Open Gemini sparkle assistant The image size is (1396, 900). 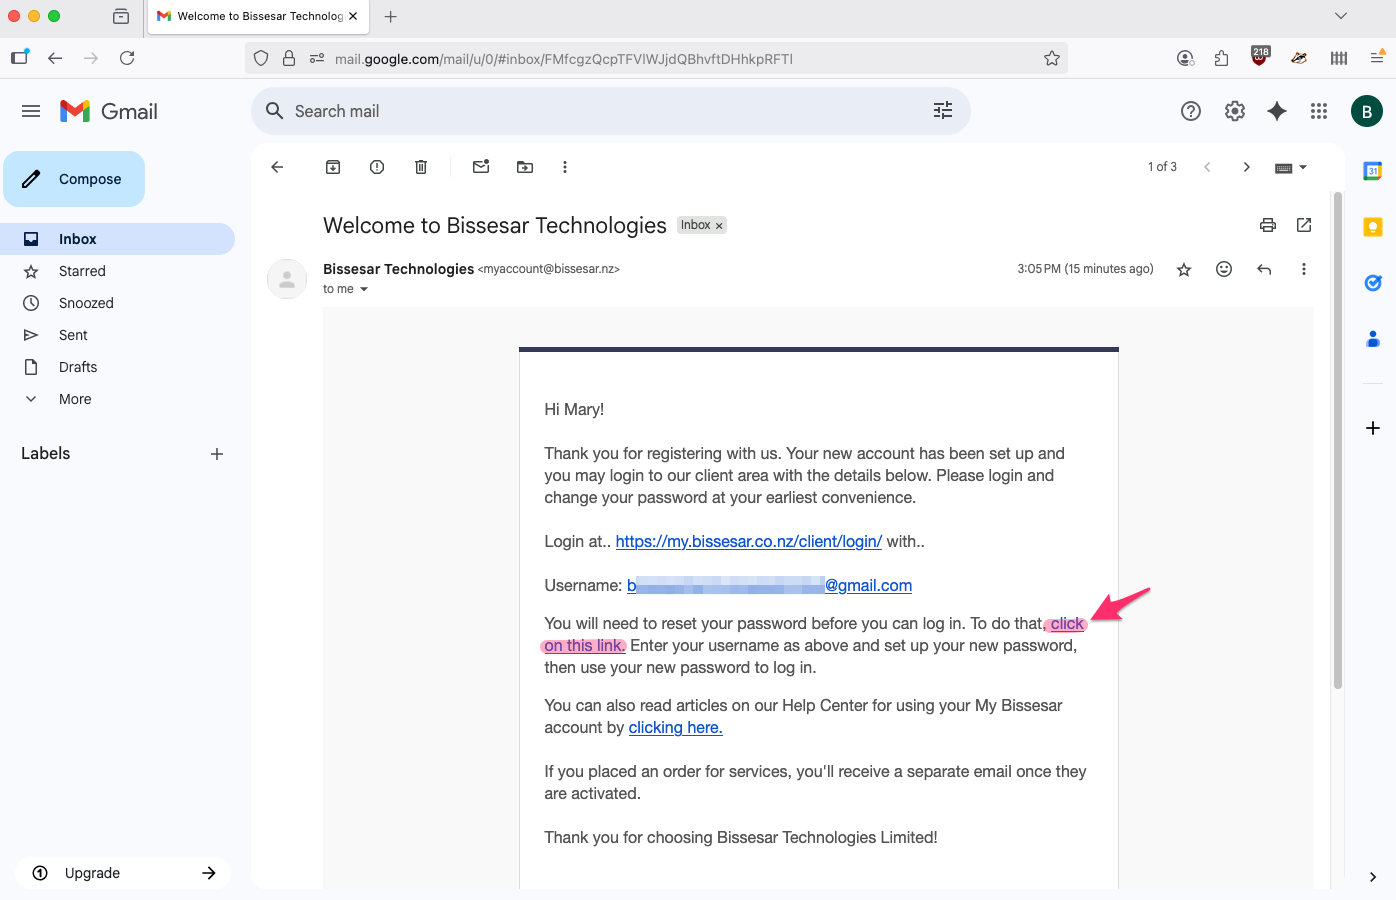coord(1277,111)
